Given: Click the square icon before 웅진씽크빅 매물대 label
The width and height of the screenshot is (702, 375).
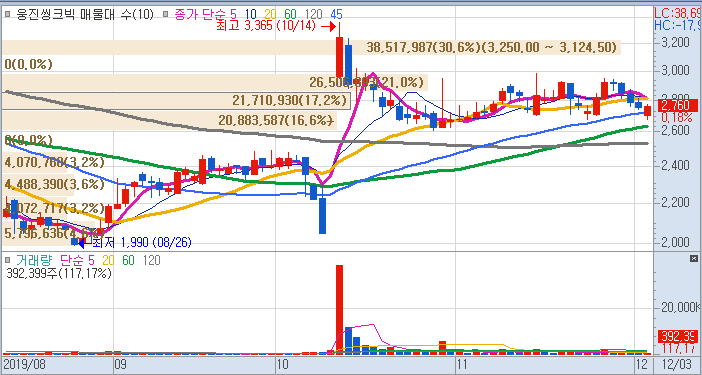Looking at the screenshot, I should [8, 14].
